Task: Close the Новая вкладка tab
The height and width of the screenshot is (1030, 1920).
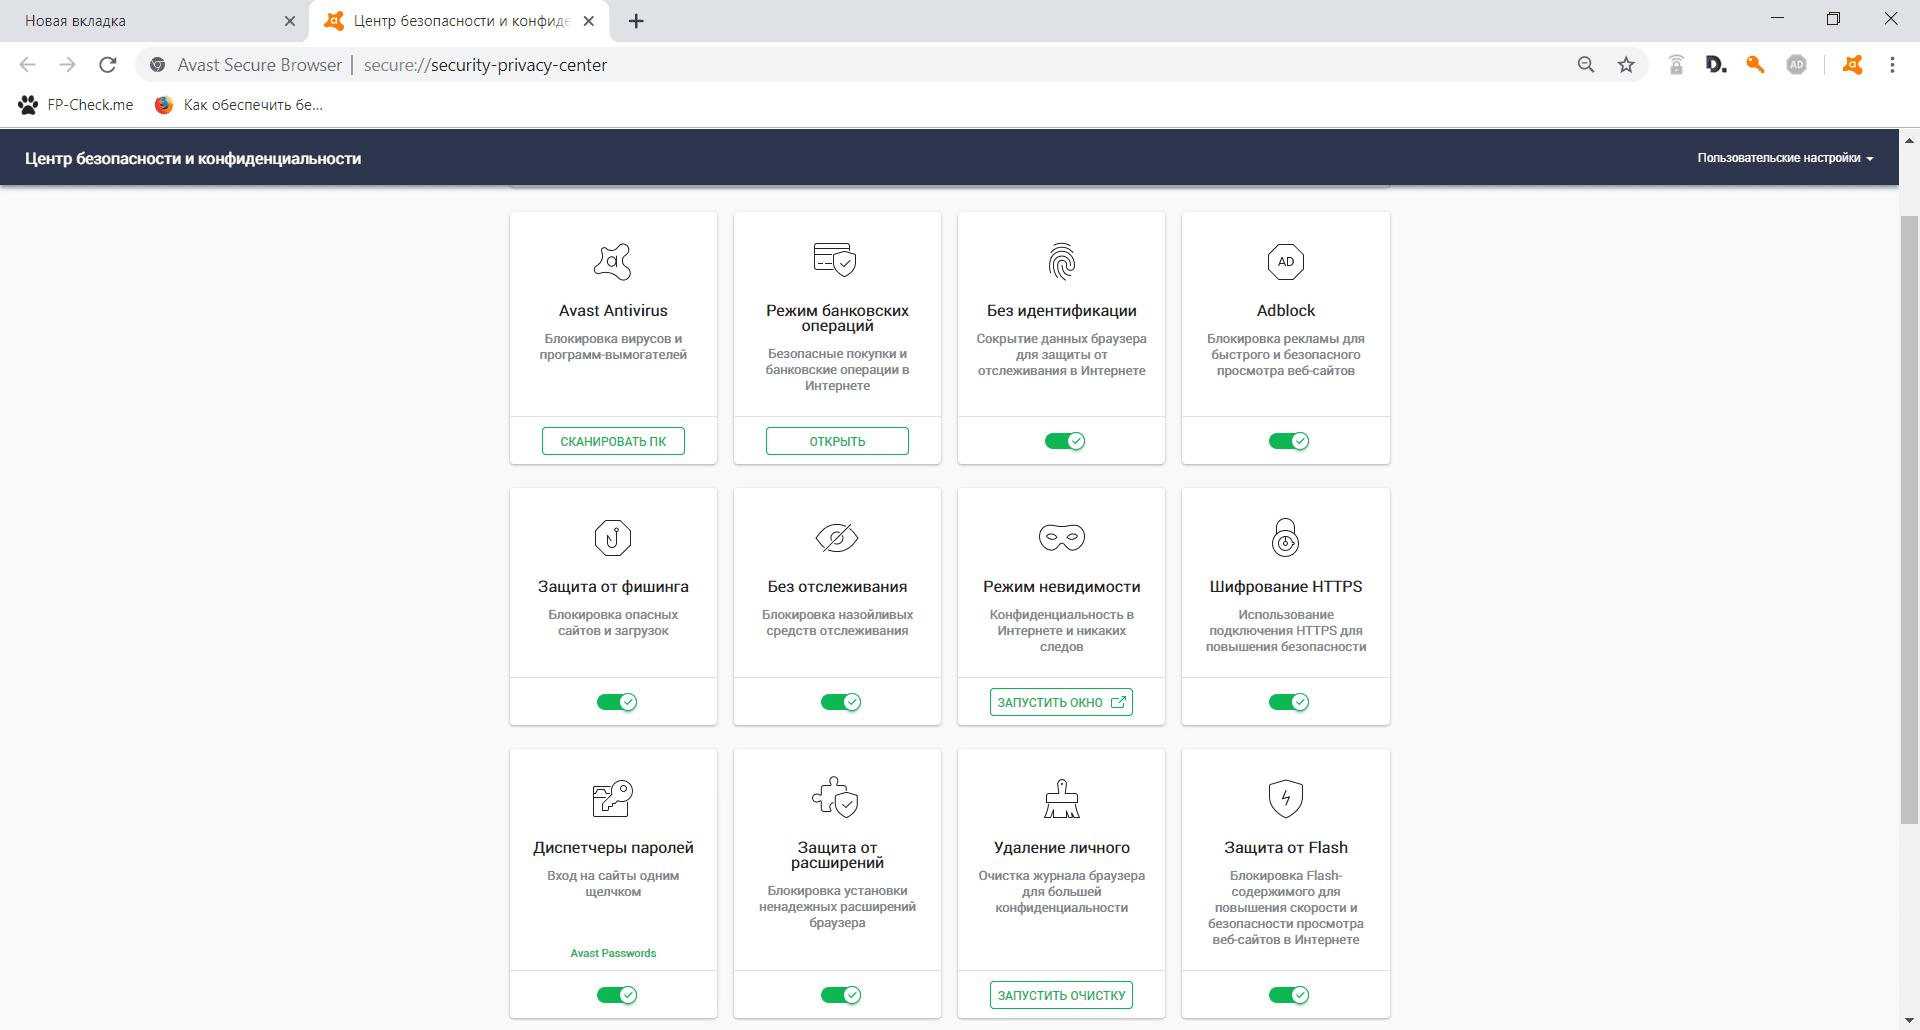Action: click(x=290, y=21)
